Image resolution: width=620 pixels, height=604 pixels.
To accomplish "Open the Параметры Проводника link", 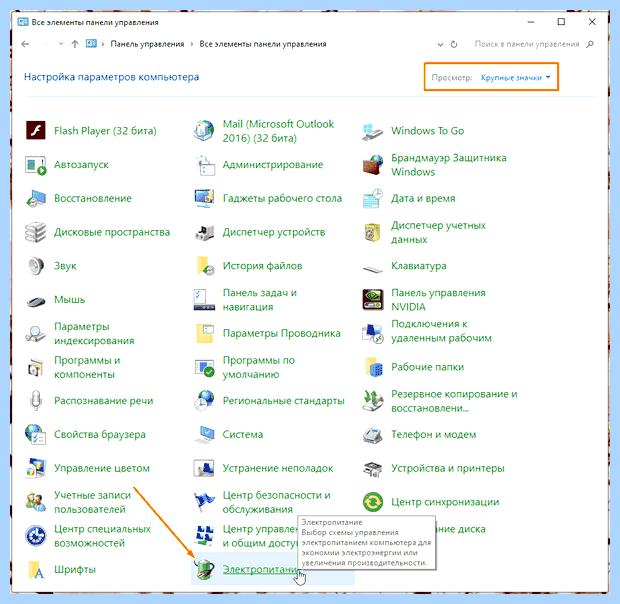I will (281, 333).
